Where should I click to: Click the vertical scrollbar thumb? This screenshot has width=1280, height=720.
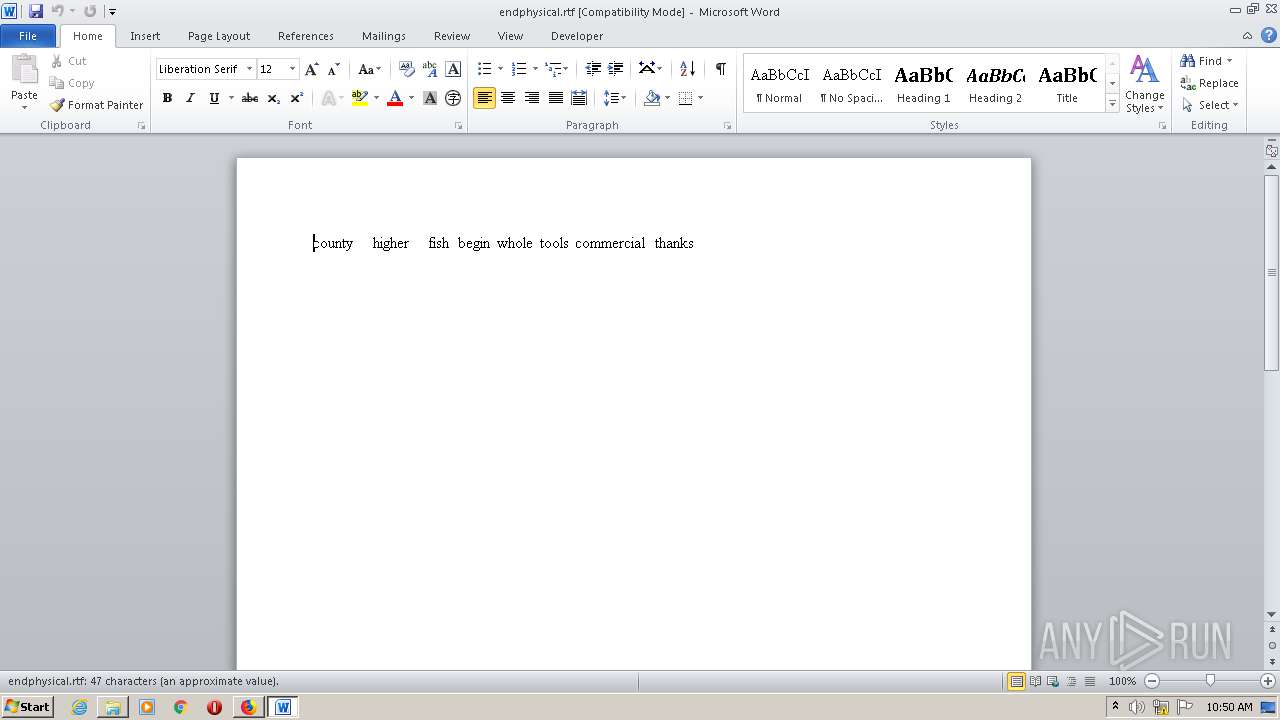1272,272
